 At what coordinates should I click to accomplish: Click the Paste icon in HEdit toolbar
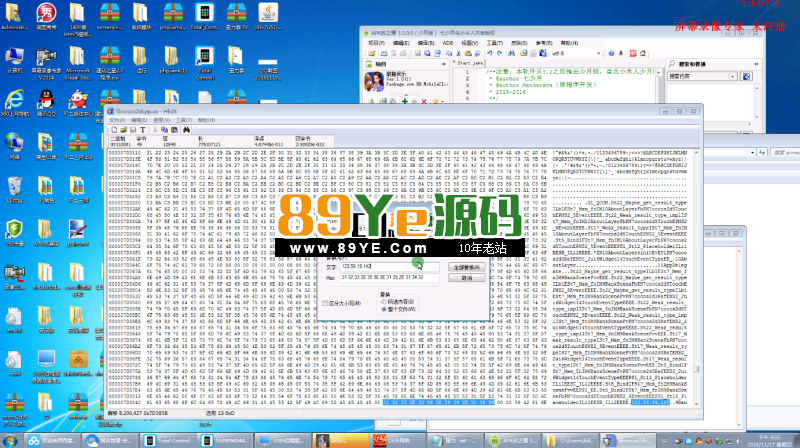click(174, 130)
